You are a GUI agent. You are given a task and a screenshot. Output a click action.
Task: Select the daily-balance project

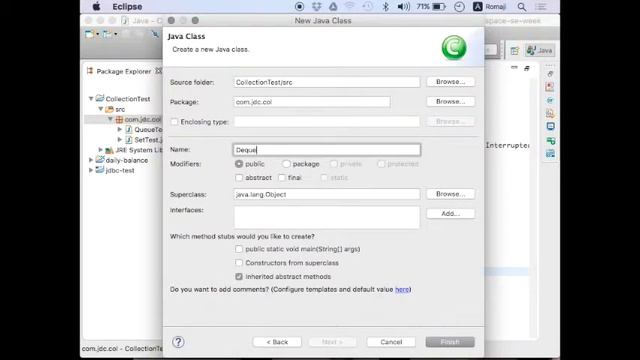pyautogui.click(x=127, y=160)
